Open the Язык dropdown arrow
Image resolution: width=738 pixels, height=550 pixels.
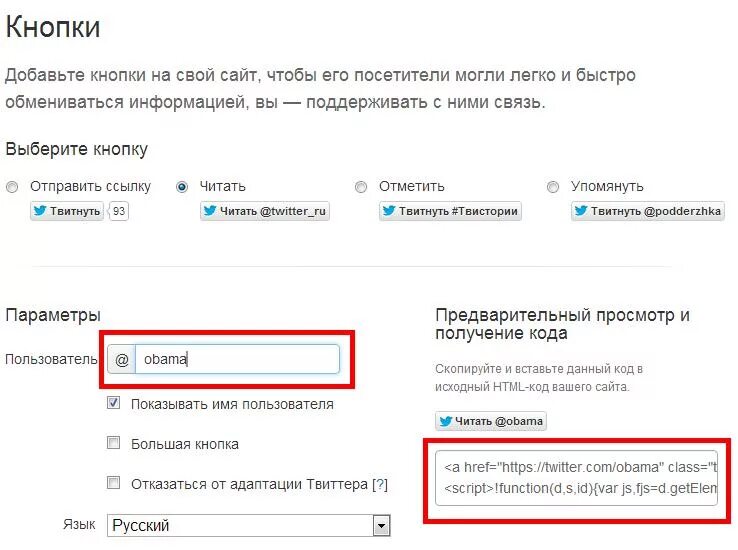tap(381, 526)
